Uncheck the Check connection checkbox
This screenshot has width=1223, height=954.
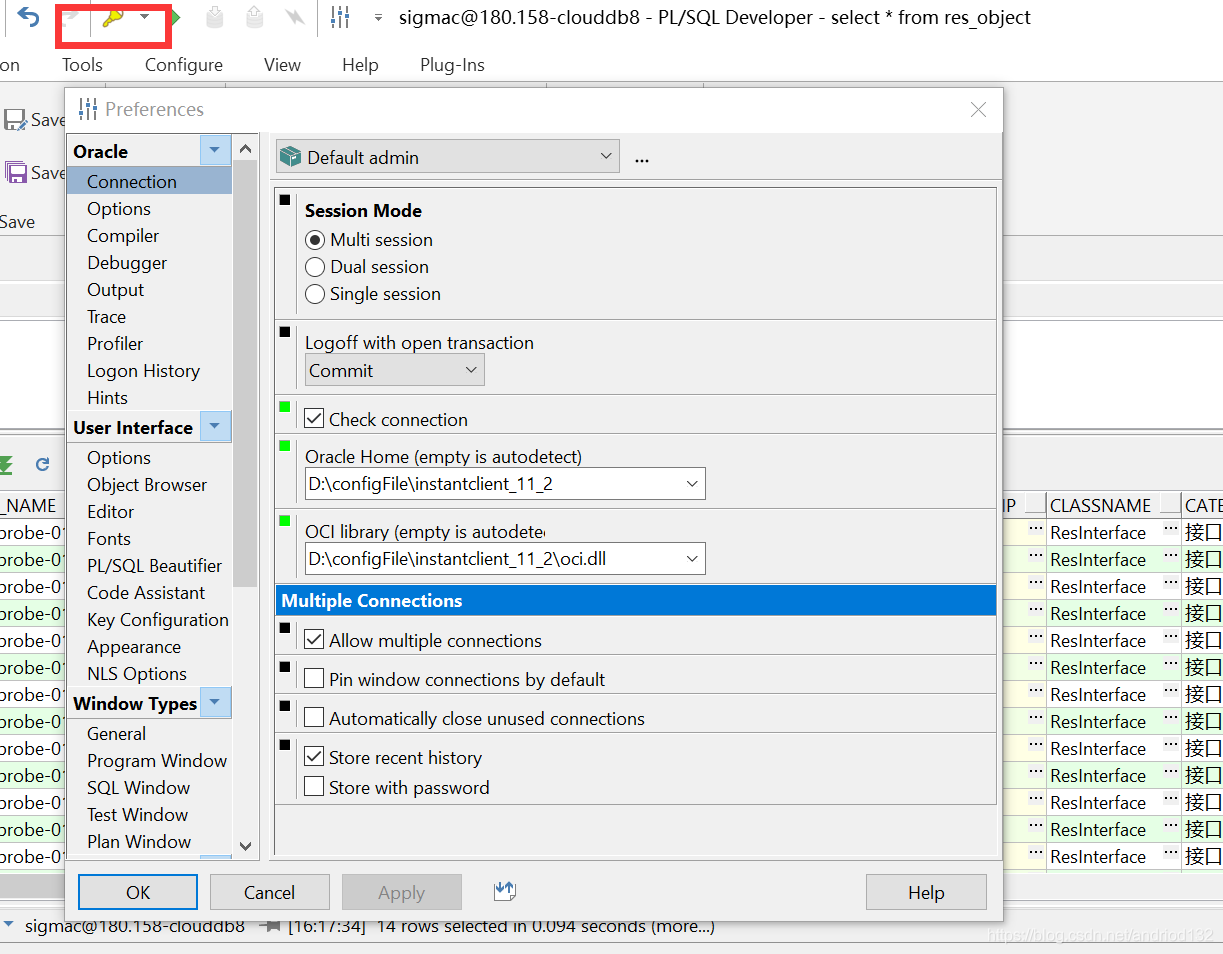[x=314, y=419]
